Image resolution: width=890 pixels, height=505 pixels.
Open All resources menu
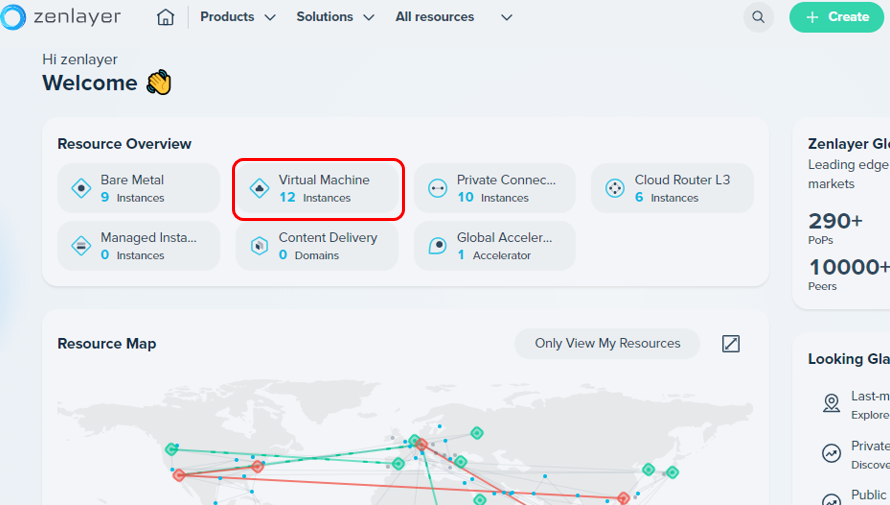click(435, 17)
